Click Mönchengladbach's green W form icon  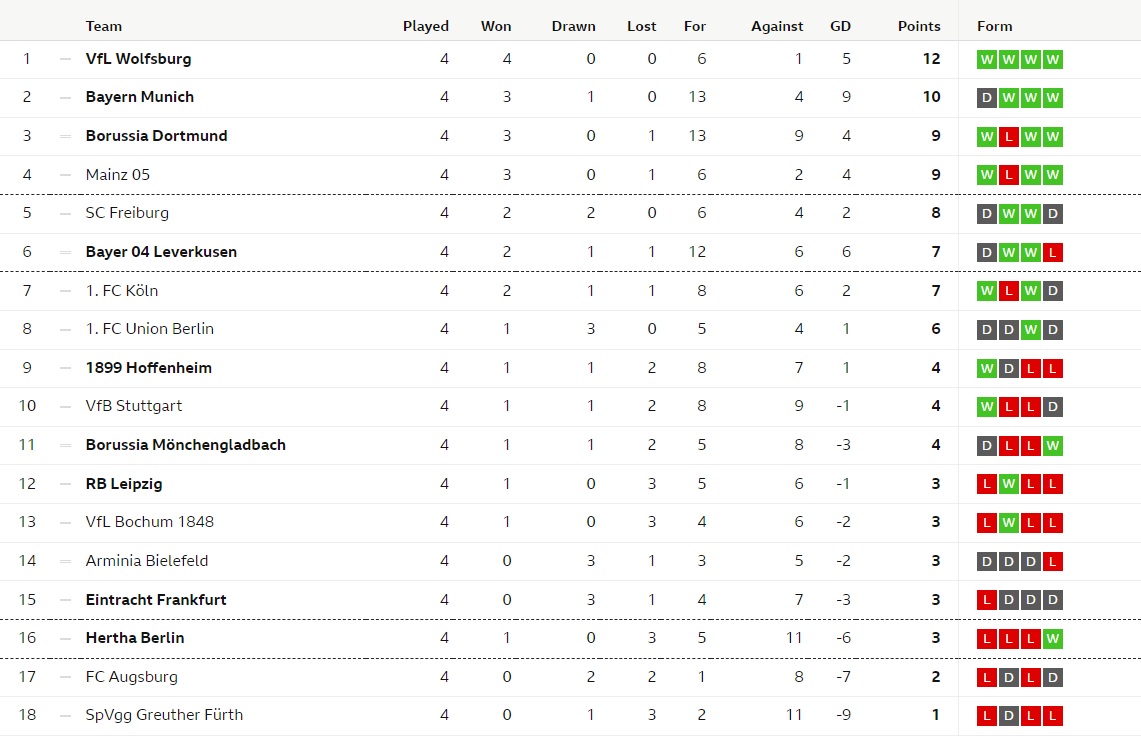1052,446
